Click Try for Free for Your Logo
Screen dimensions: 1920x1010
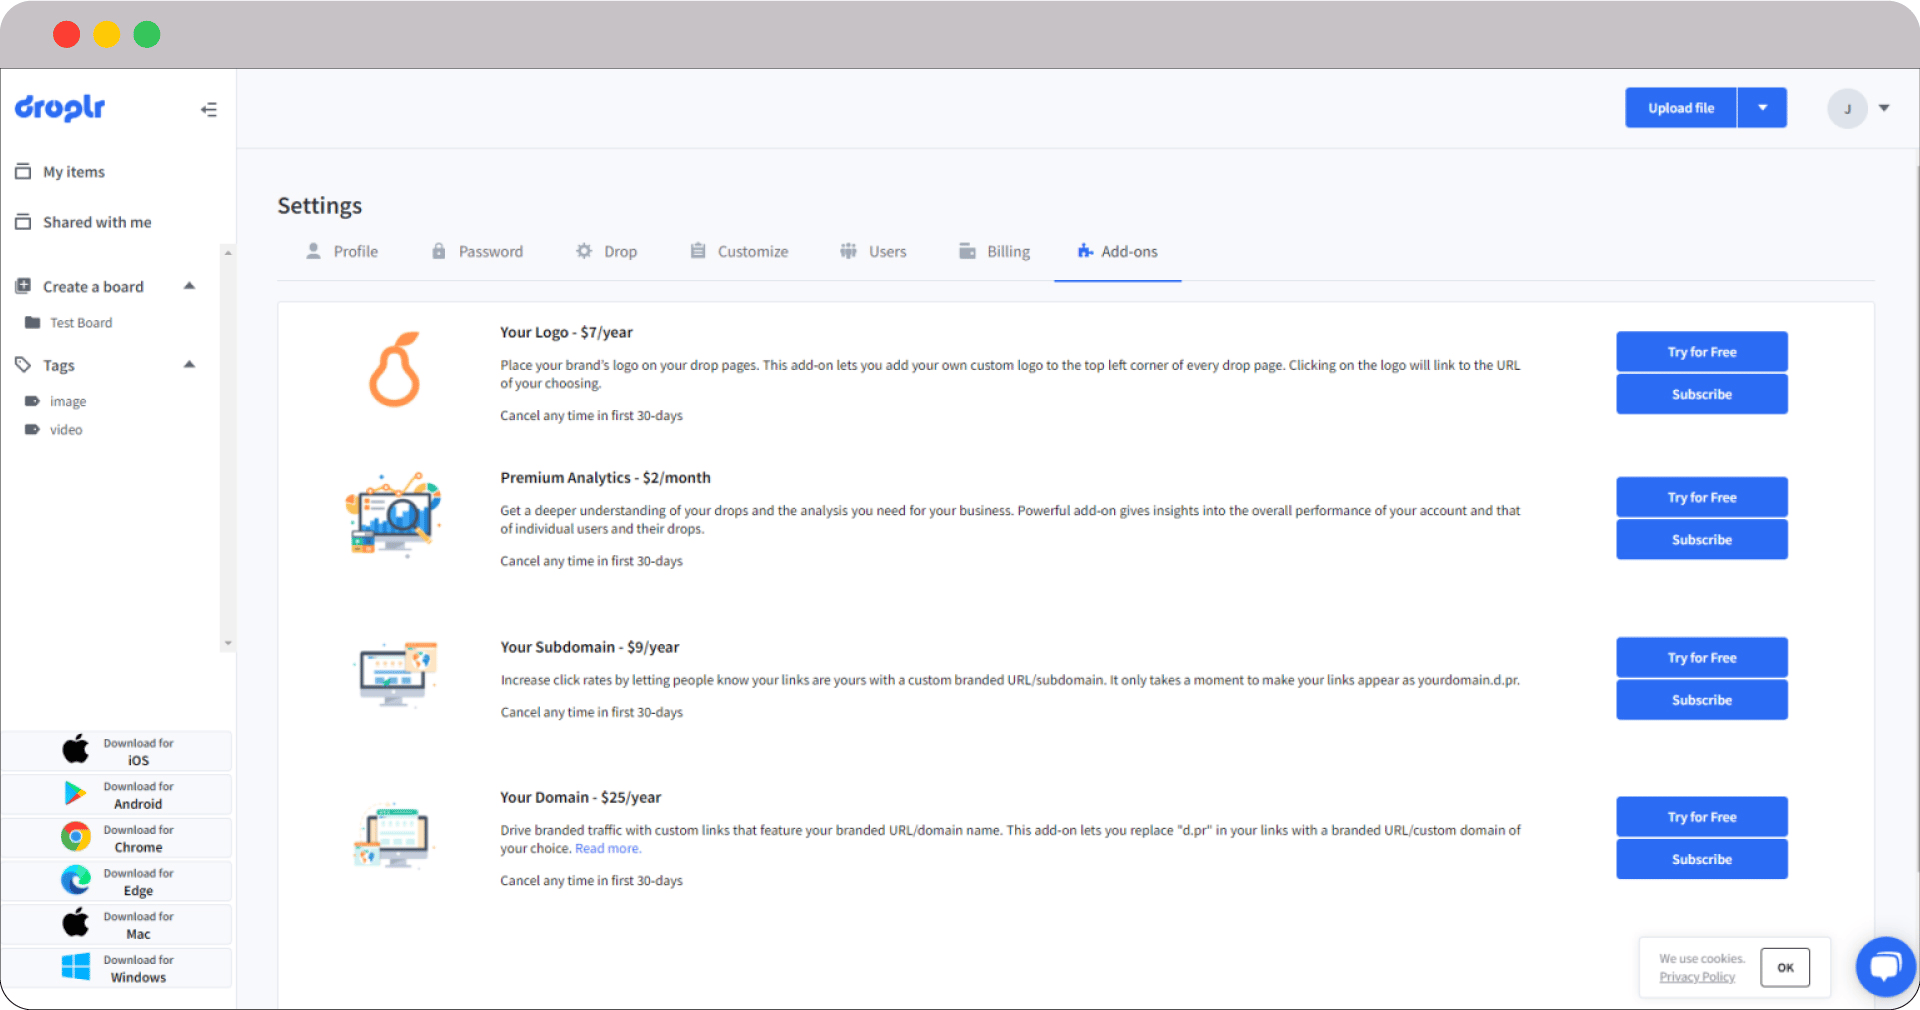pos(1701,352)
